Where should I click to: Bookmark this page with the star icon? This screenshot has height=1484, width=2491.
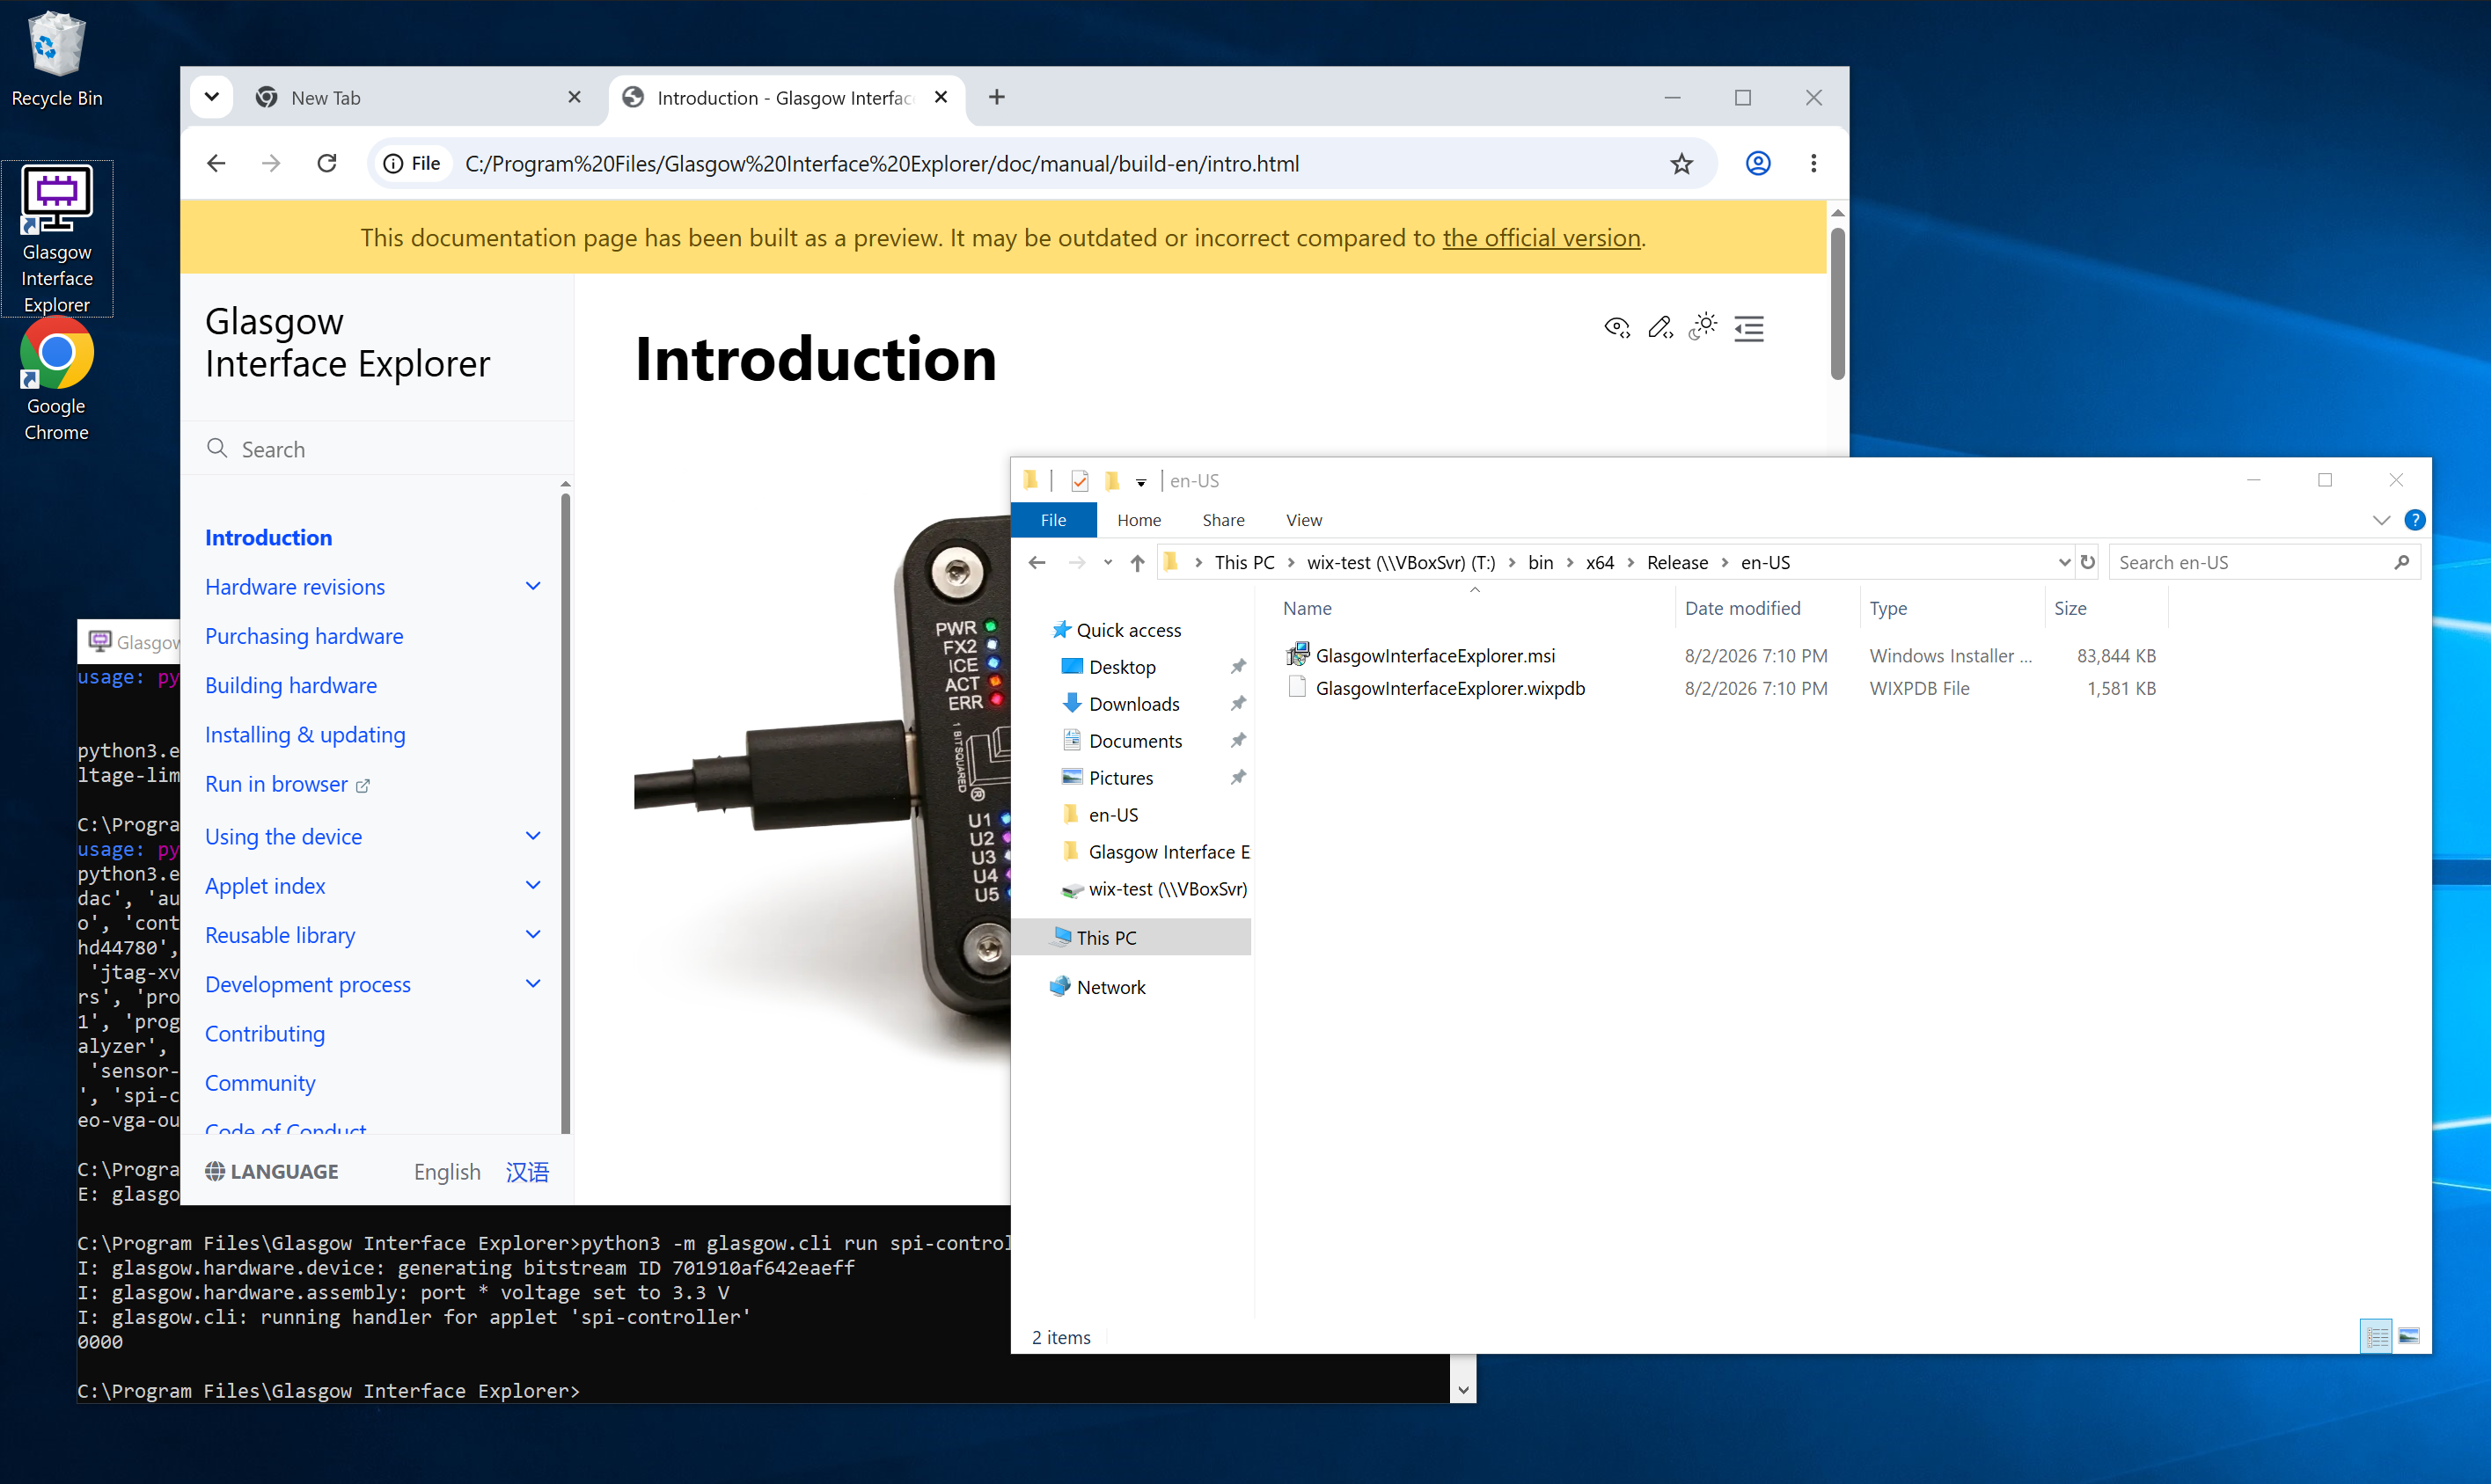pos(1681,163)
